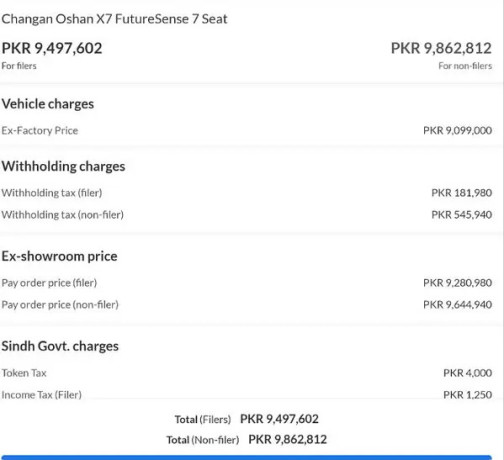
Task: Click the Token Tax amount PKR 4,000
Action: tap(467, 373)
